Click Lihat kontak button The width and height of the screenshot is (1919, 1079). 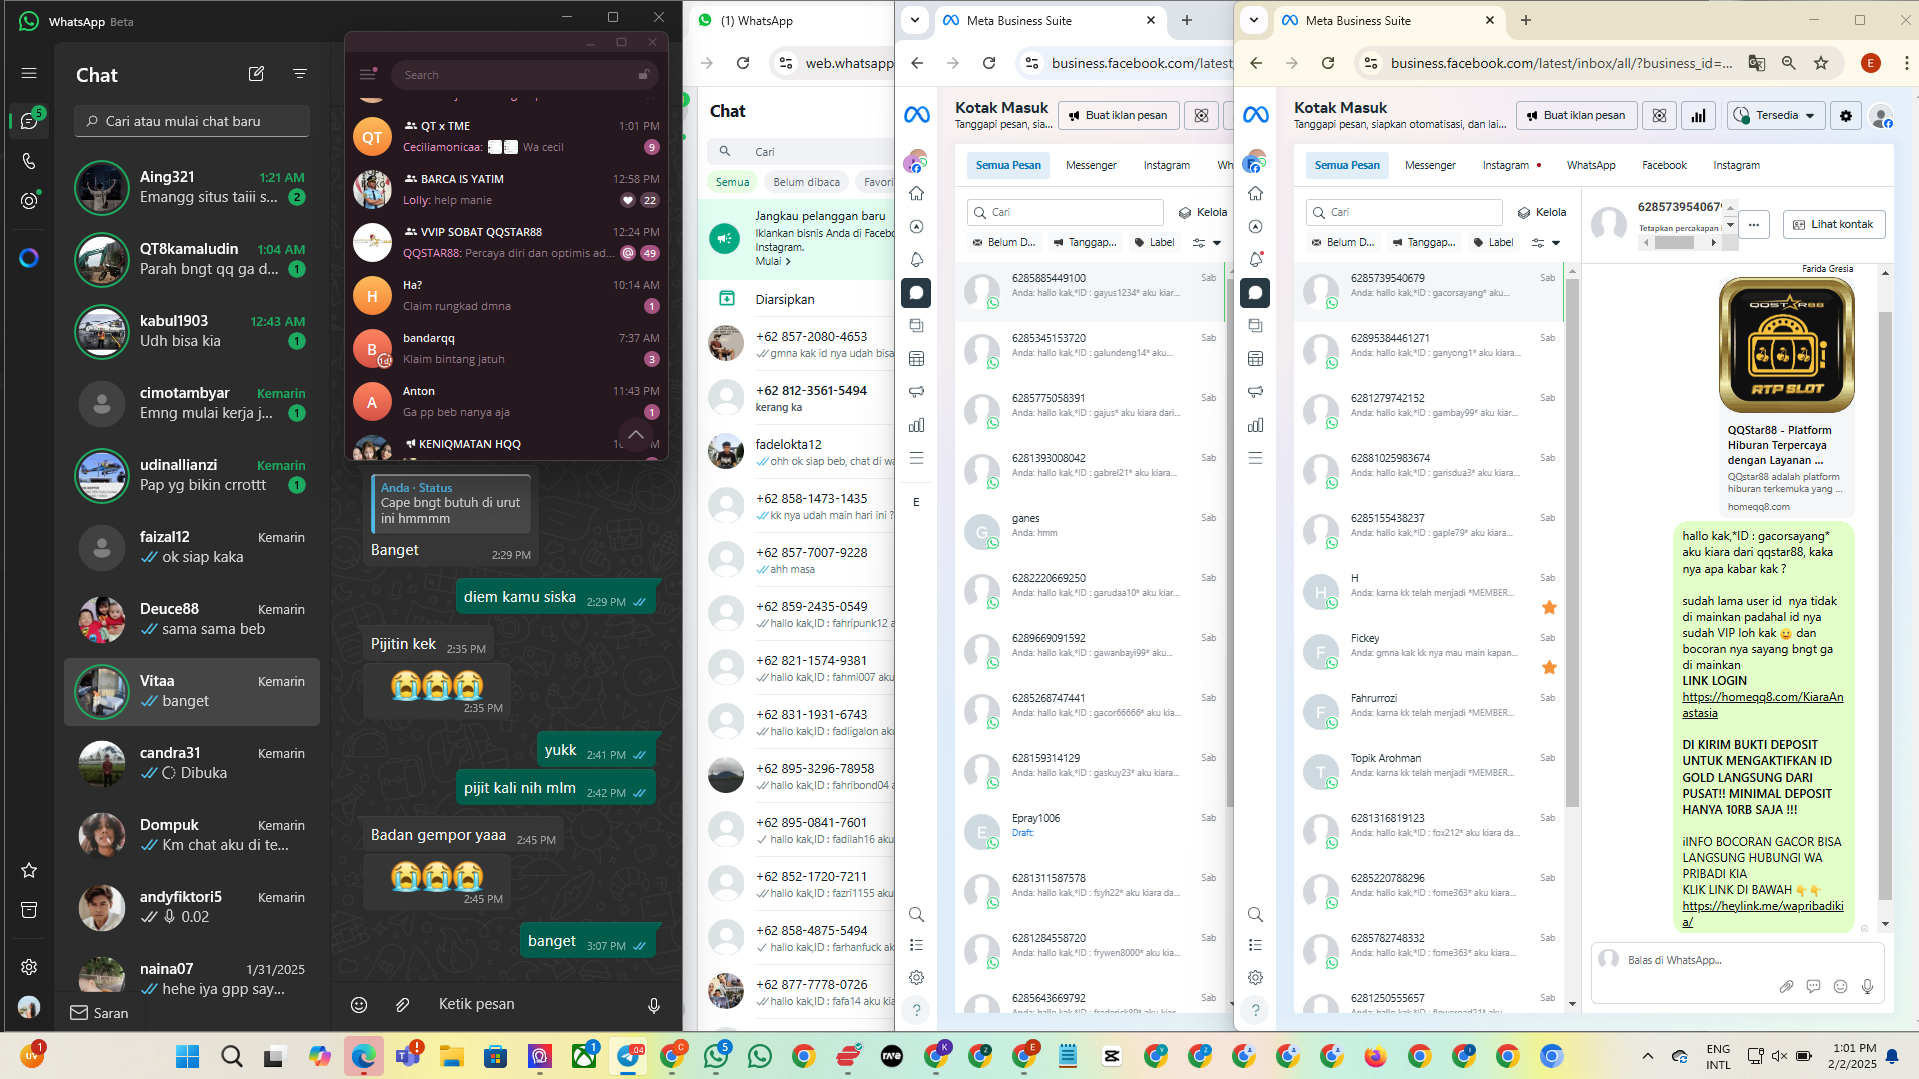coord(1833,225)
